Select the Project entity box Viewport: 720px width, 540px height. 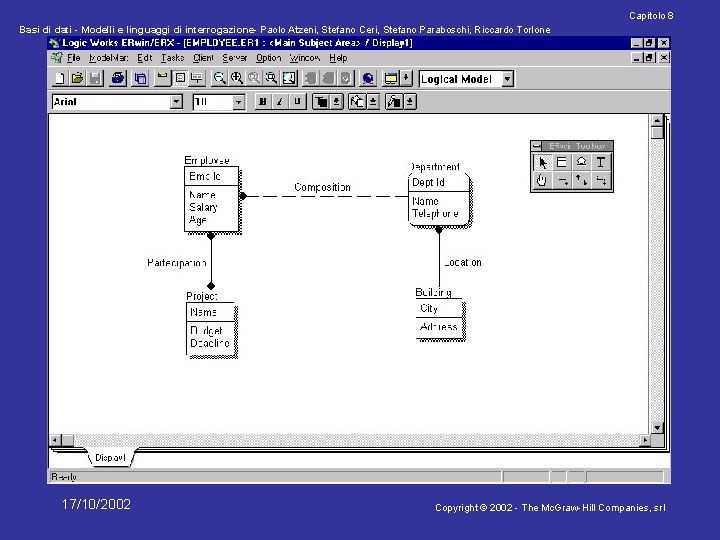[x=211, y=329]
